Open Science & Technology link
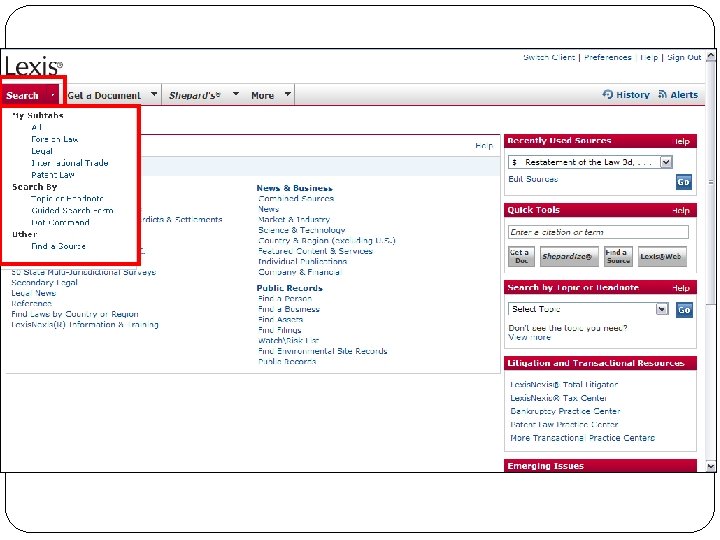The image size is (720, 540). (301, 230)
